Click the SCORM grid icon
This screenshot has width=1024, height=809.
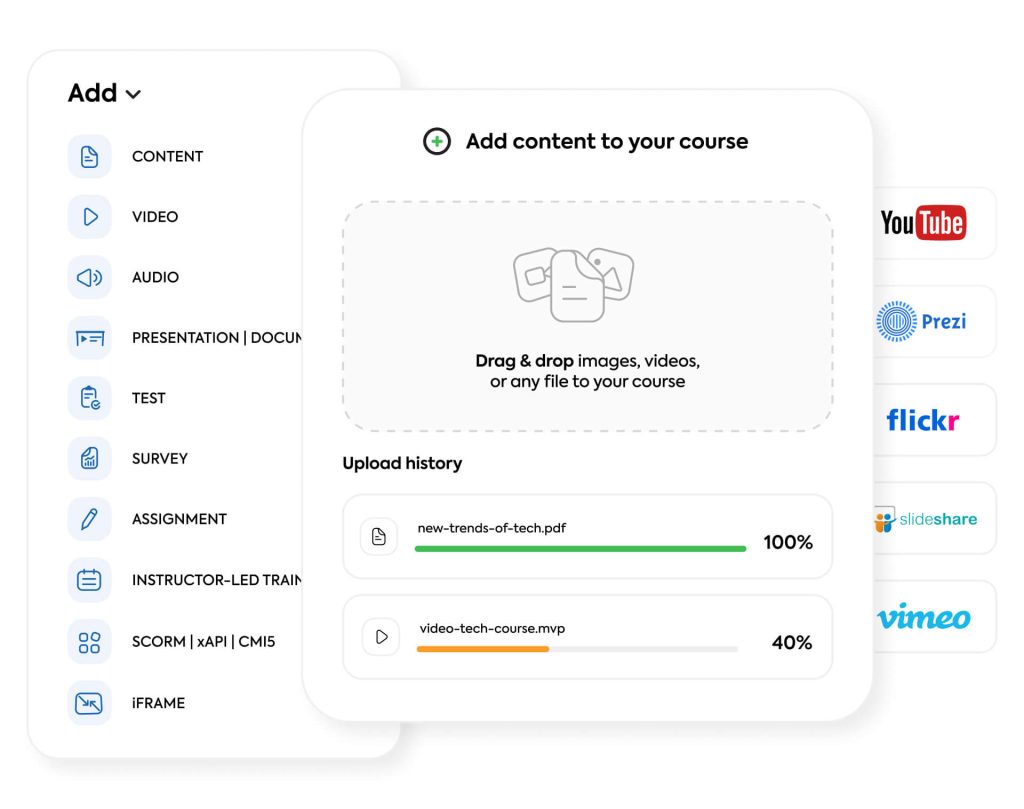pyautogui.click(x=90, y=642)
